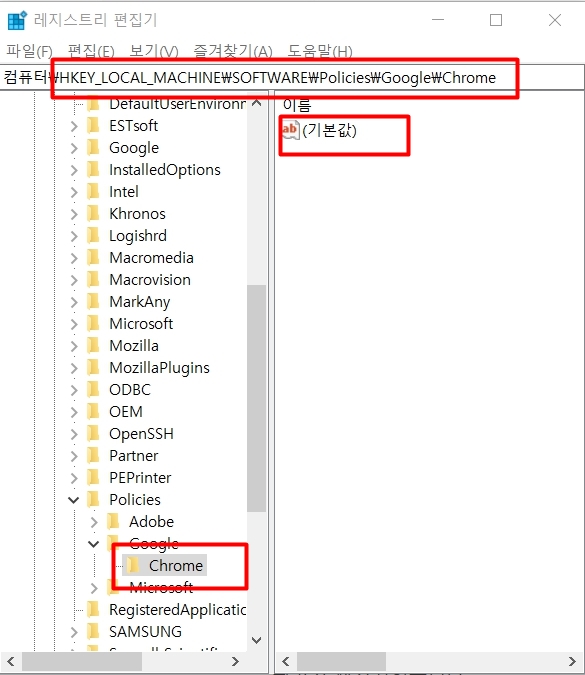The height and width of the screenshot is (675, 585).
Task: Select the Mozilla folder icon
Action: tap(93, 345)
